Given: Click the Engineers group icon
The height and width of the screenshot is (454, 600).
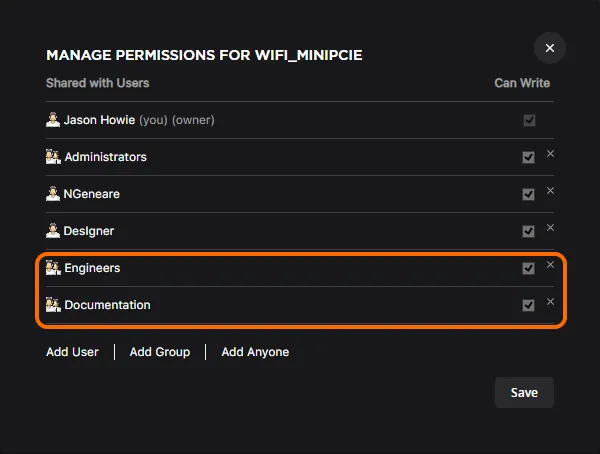Looking at the screenshot, I should (x=53, y=268).
